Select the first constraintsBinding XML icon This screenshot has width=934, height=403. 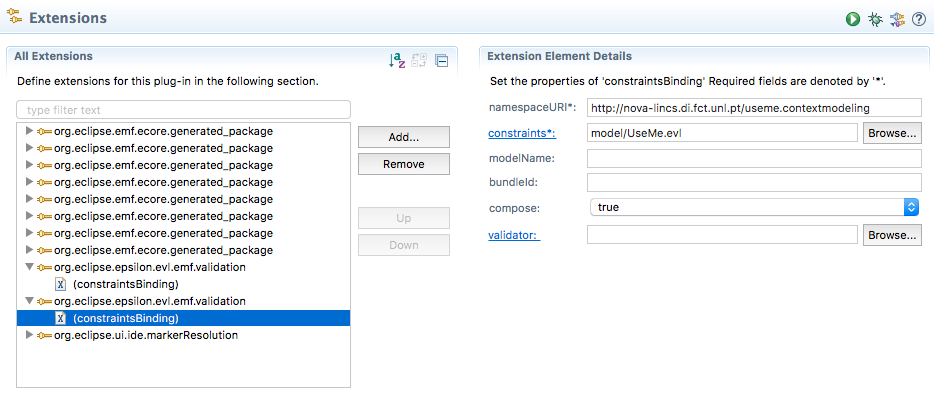click(x=60, y=284)
